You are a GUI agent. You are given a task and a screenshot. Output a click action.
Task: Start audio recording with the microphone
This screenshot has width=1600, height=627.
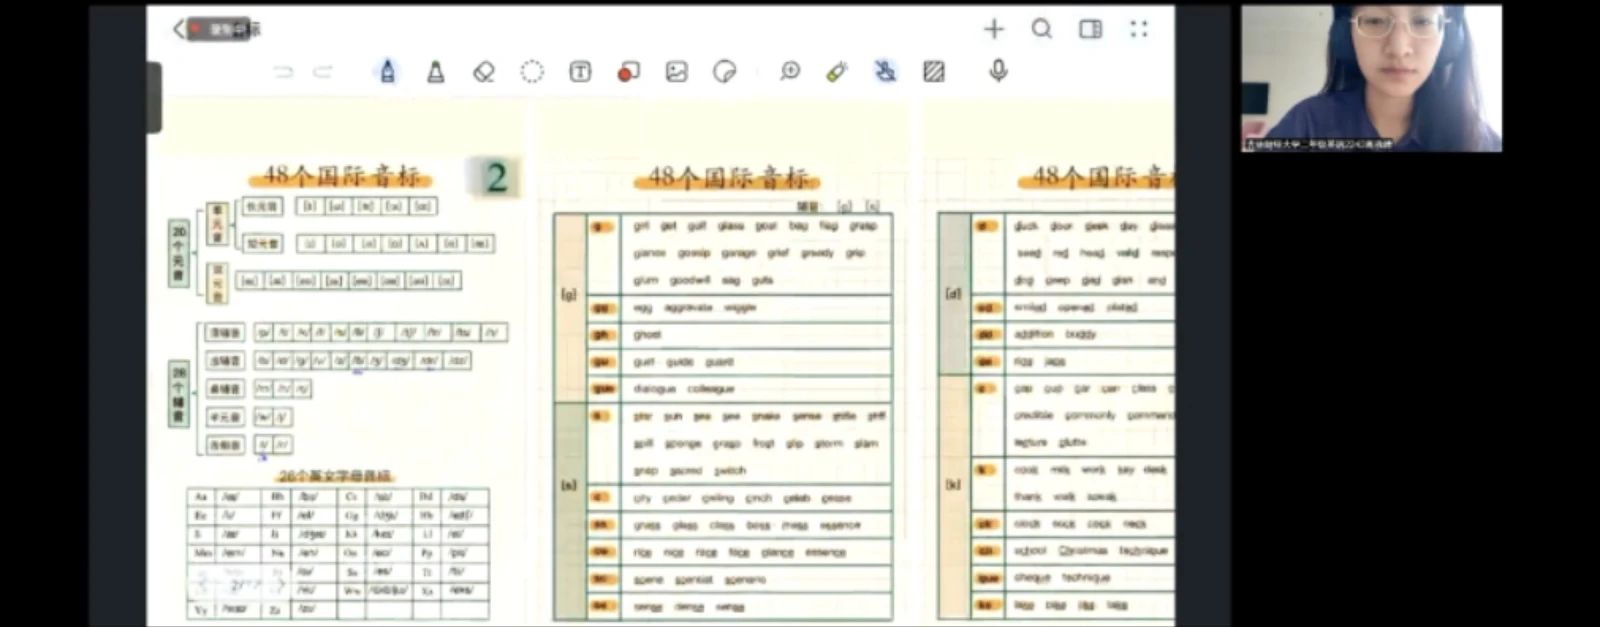coord(998,70)
